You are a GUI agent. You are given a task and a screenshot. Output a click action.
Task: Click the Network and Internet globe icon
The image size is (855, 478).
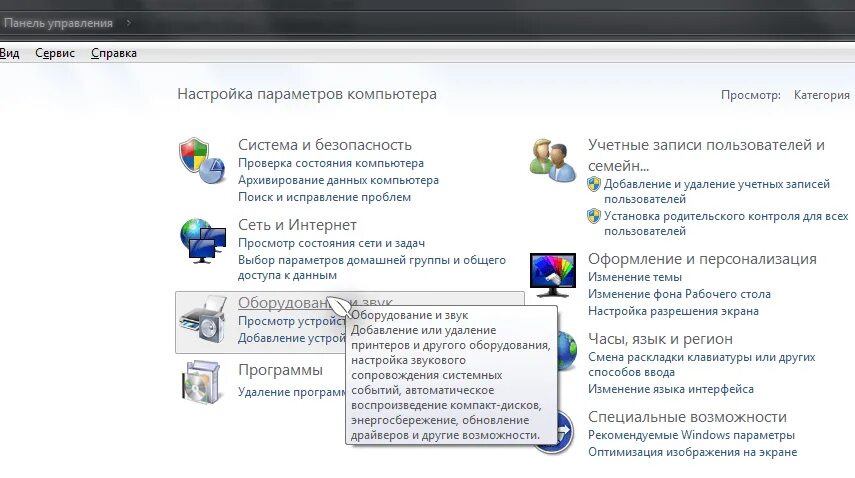click(x=202, y=240)
